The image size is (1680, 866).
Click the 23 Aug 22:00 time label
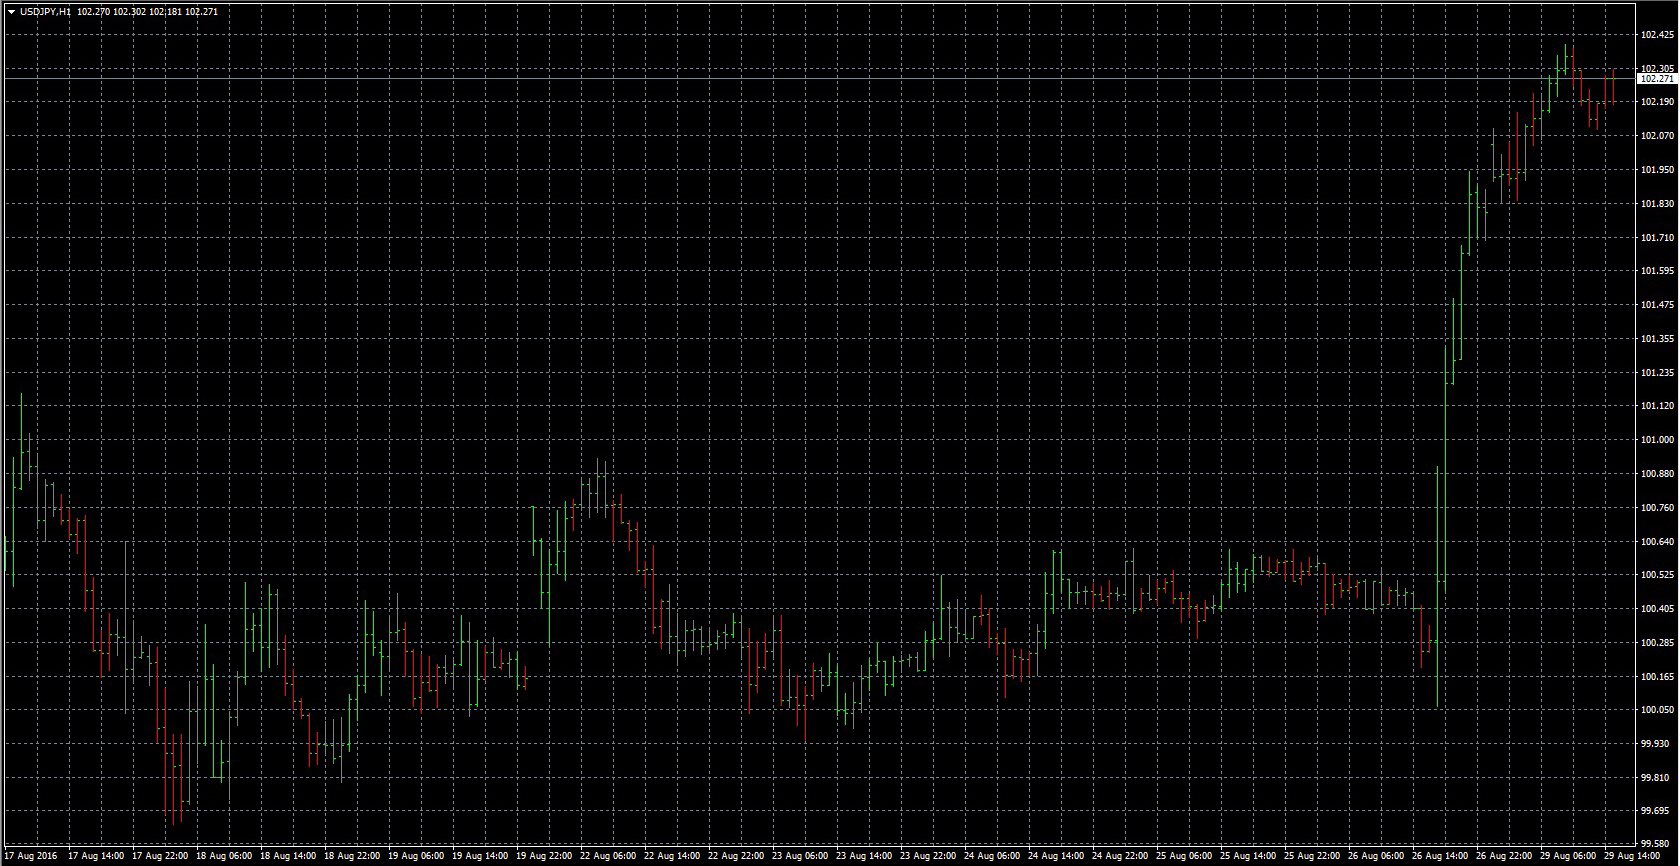[x=928, y=857]
